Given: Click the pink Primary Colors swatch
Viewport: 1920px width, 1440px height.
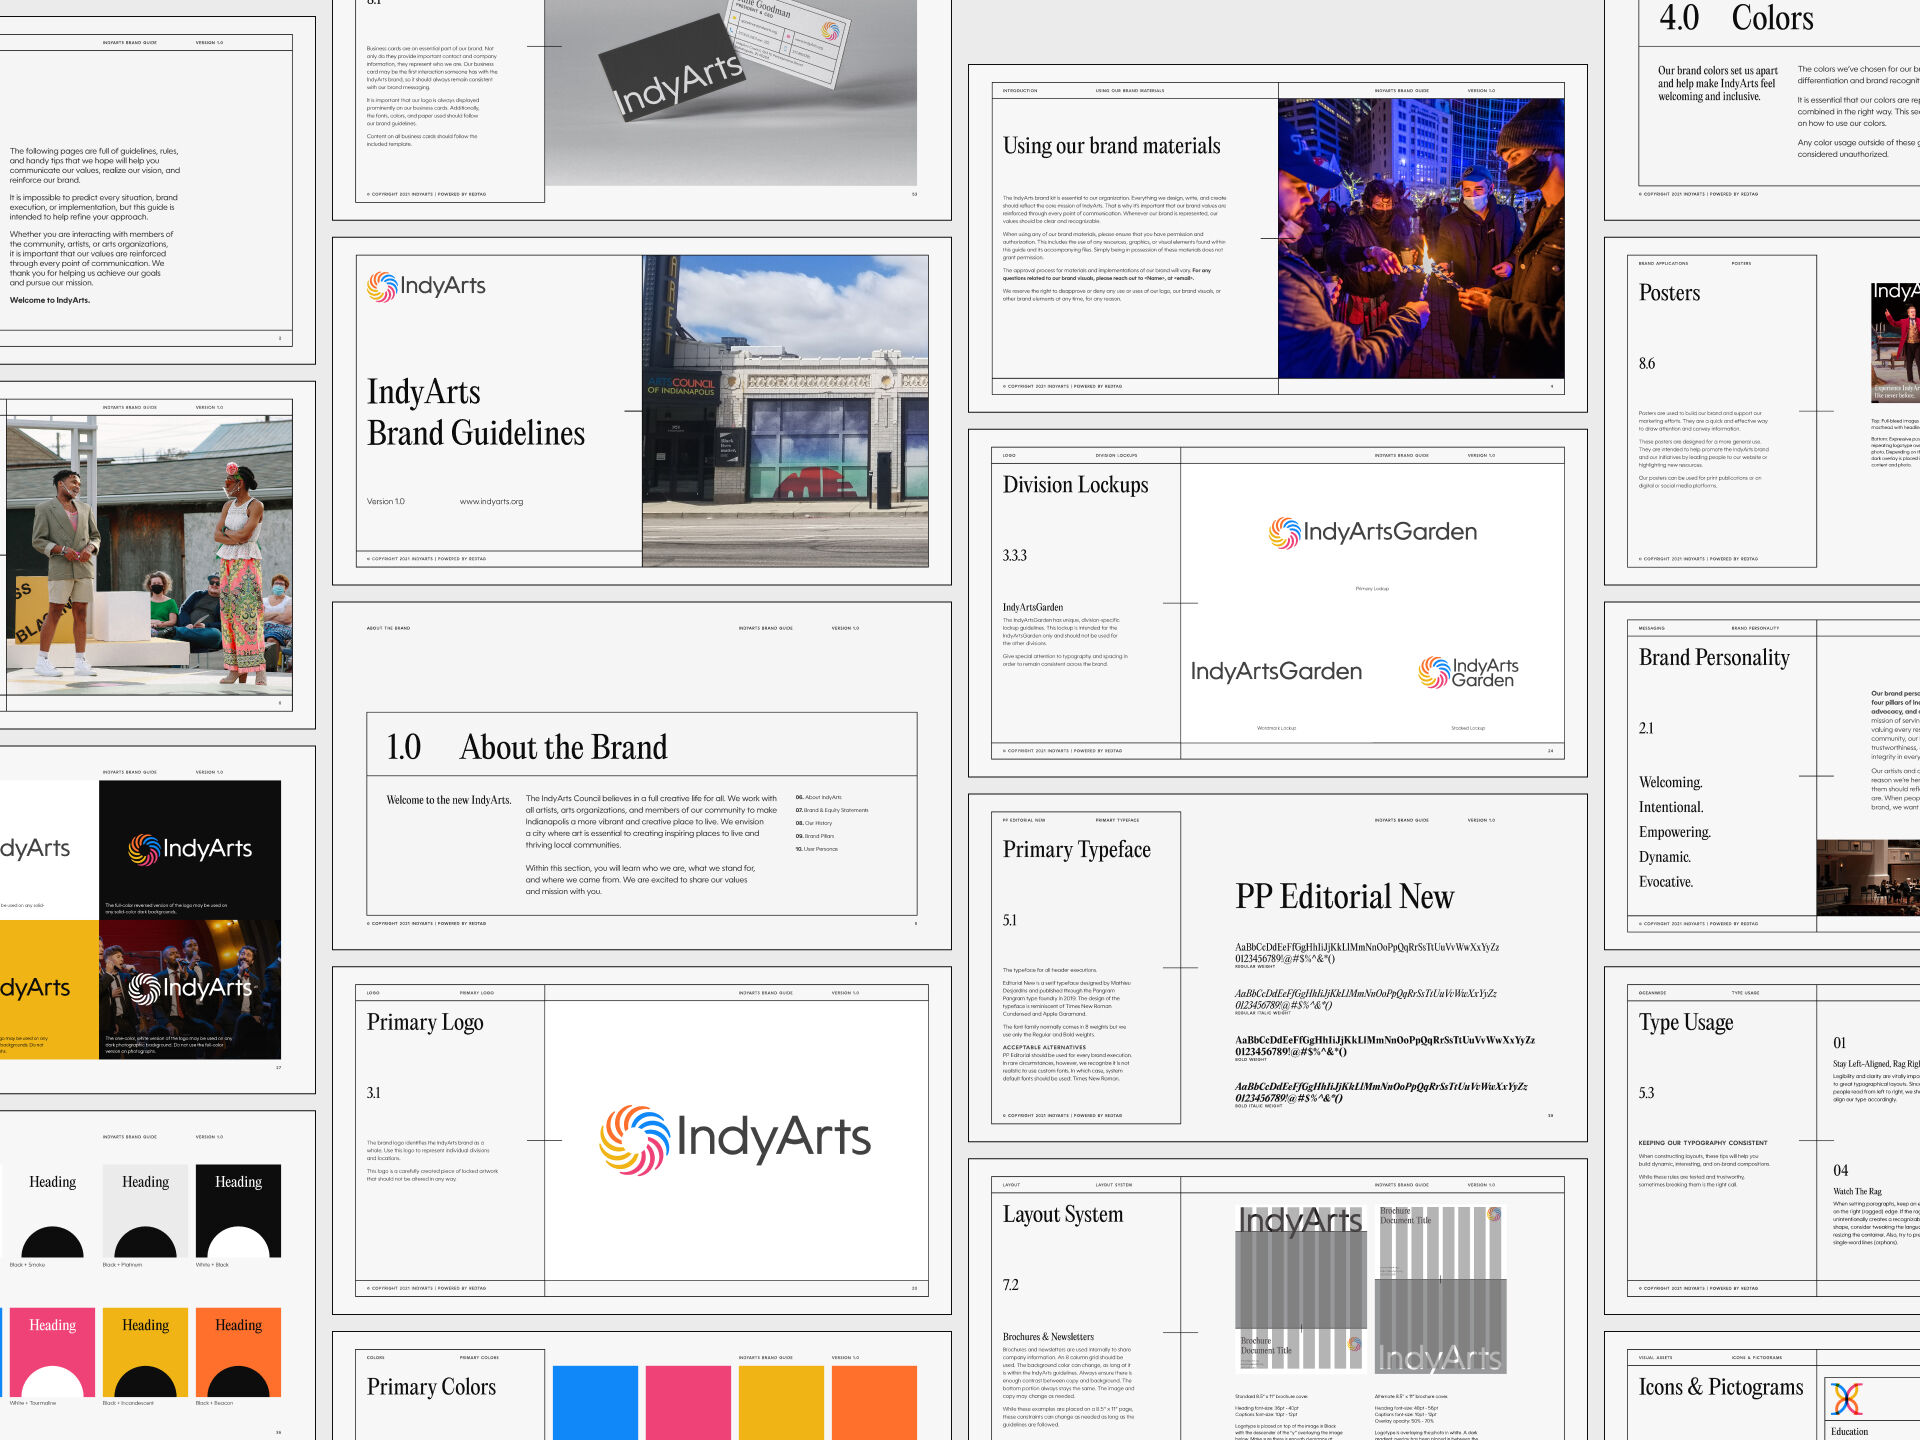Looking at the screenshot, I should tap(688, 1402).
